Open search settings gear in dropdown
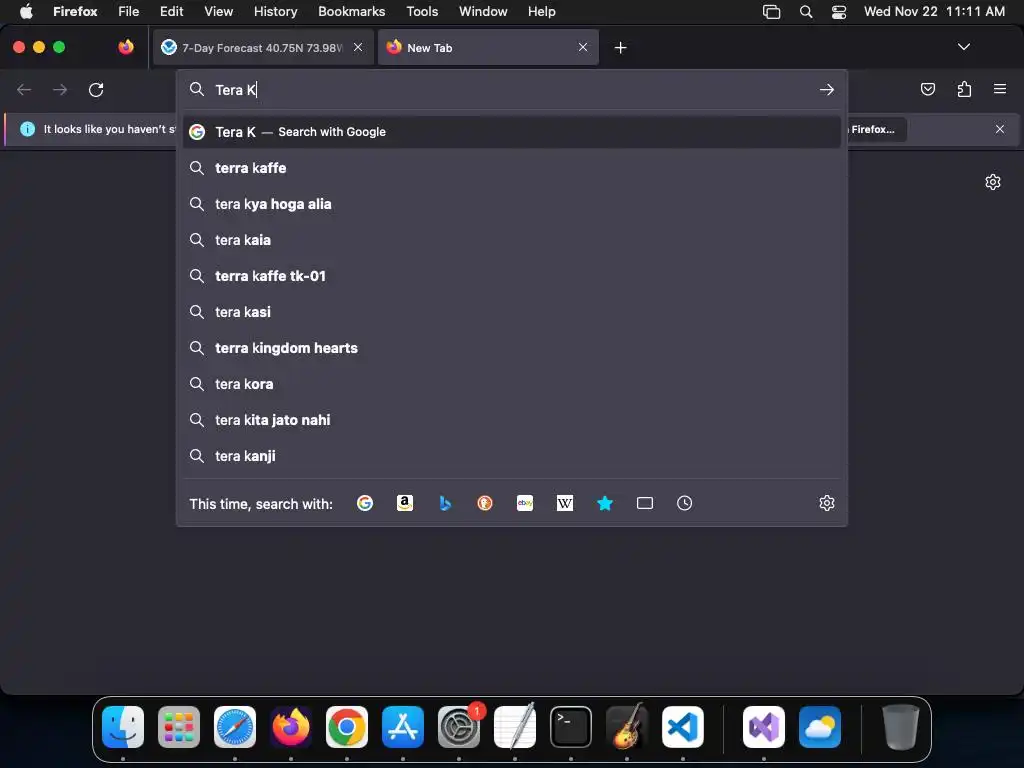The image size is (1024, 768). (827, 503)
